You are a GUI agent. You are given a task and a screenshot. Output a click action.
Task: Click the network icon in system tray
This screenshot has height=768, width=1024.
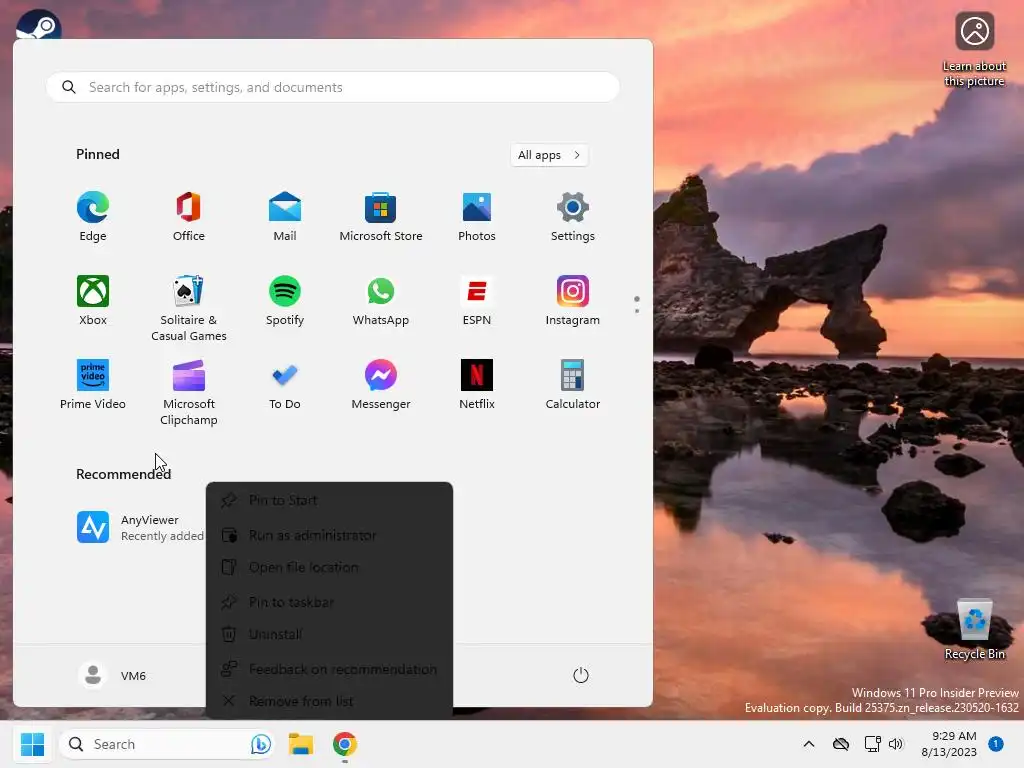(x=872, y=744)
